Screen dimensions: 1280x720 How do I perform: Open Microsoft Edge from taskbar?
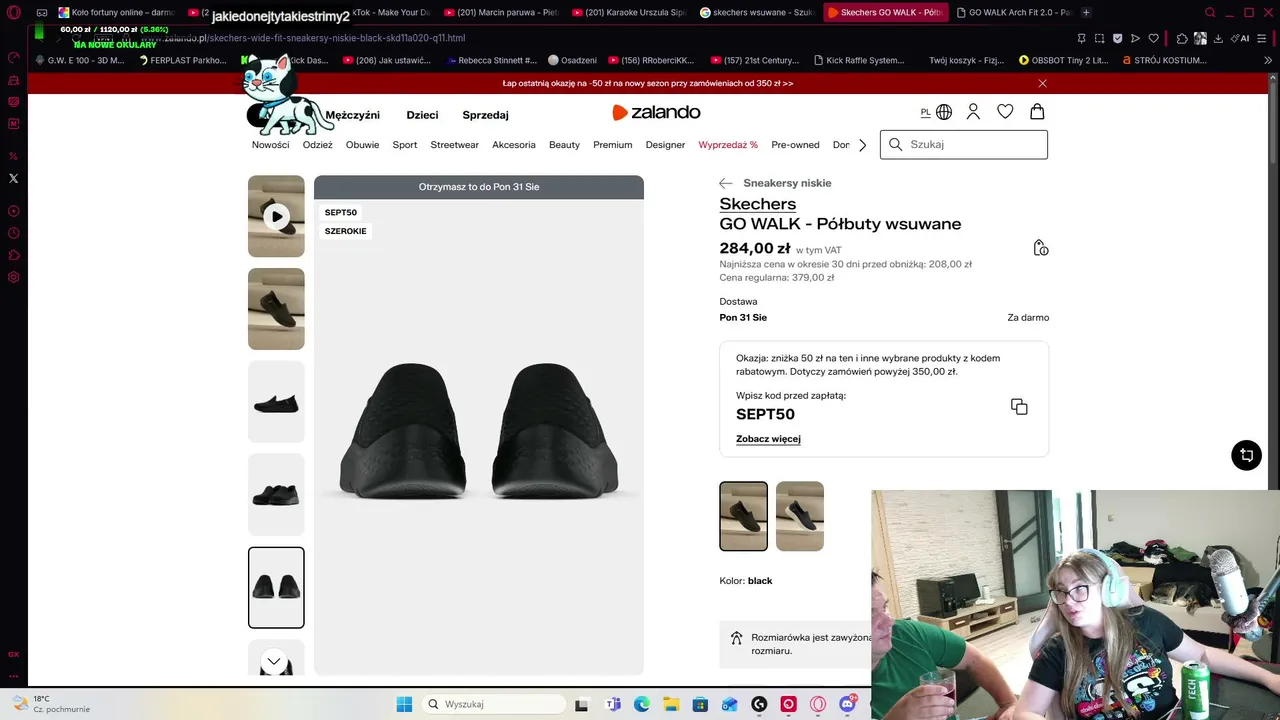pos(642,704)
